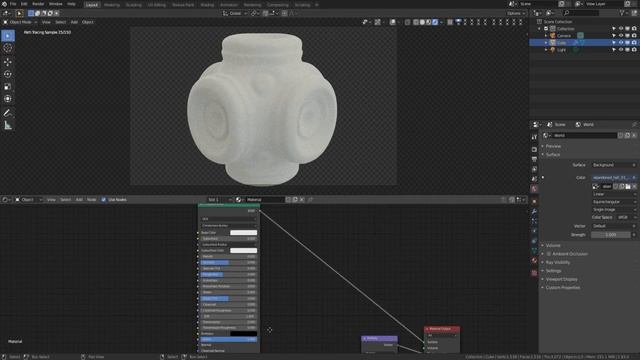This screenshot has height=360, width=640.
Task: Select the Material Output node header
Action: tap(442, 329)
